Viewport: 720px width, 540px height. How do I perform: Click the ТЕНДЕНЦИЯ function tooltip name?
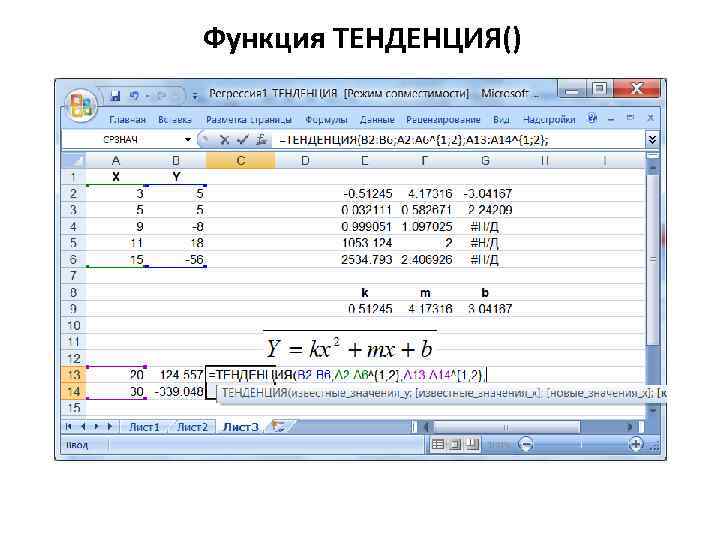click(x=254, y=393)
